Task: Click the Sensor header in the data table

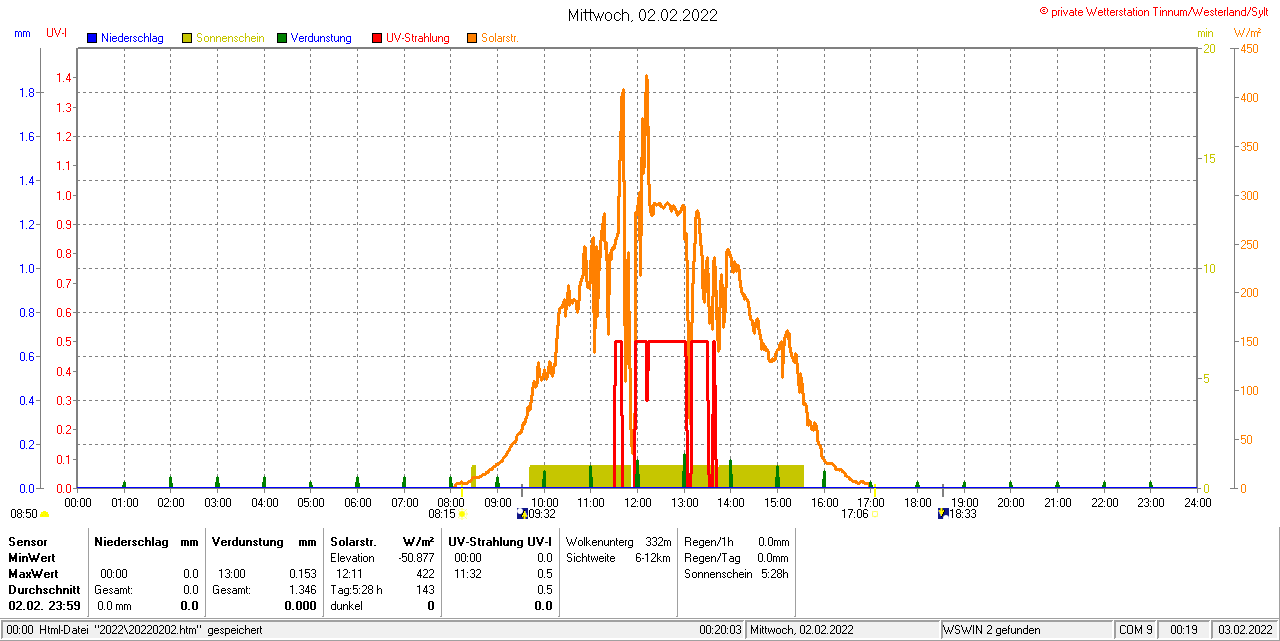Action: pos(27,541)
